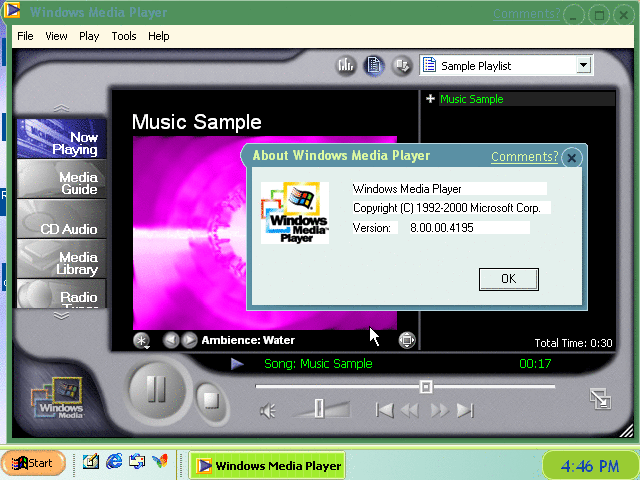Click Comments? link in main title bar
640x480 pixels.
[x=527, y=13]
